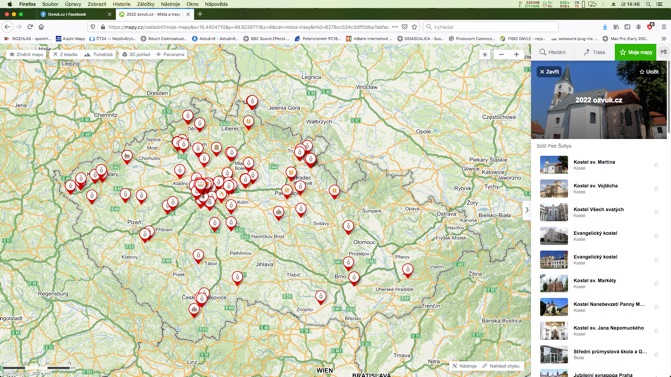Switch to Z letadla aerial map
The width and height of the screenshot is (671, 377).
coord(65,54)
